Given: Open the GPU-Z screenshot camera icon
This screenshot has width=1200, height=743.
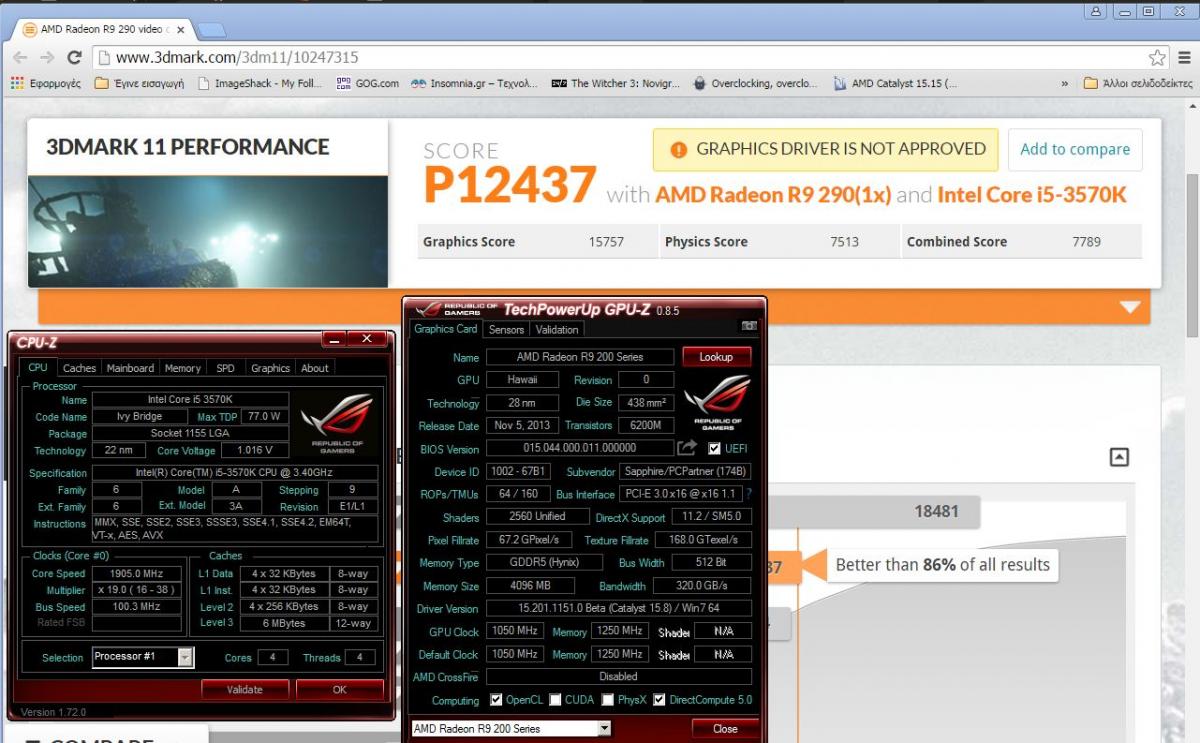Looking at the screenshot, I should click(748, 326).
